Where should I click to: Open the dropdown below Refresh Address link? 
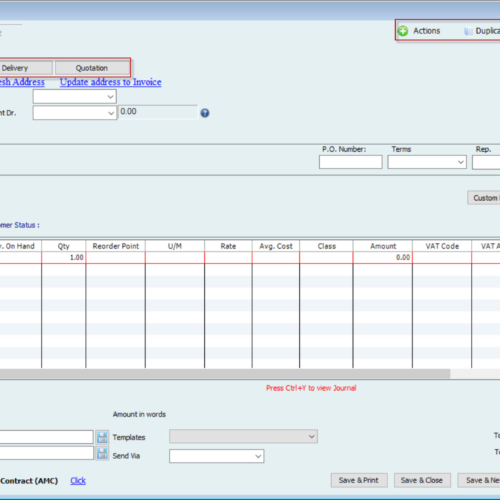[x=74, y=97]
